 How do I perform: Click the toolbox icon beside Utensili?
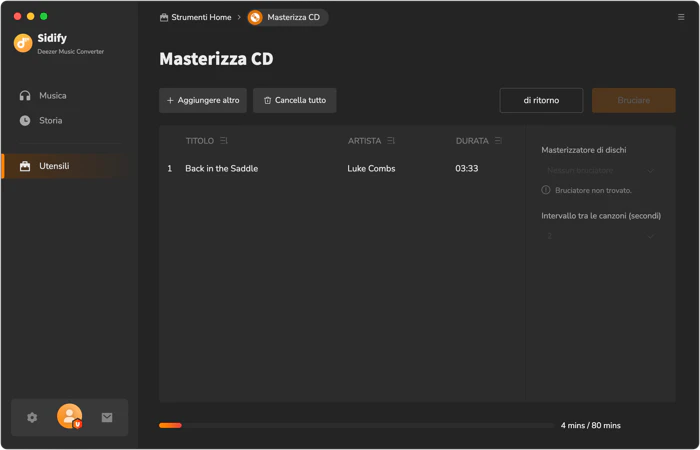pos(25,166)
